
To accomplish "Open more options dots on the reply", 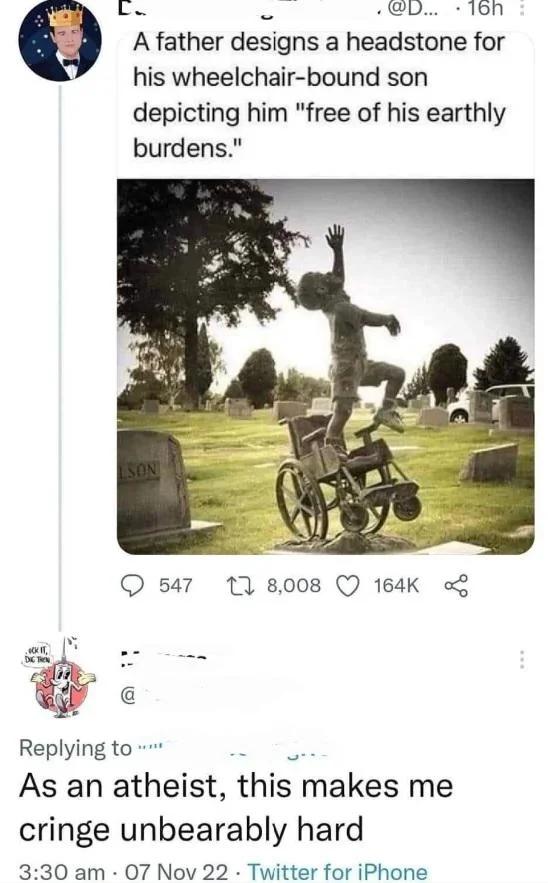I will pos(522,659).
